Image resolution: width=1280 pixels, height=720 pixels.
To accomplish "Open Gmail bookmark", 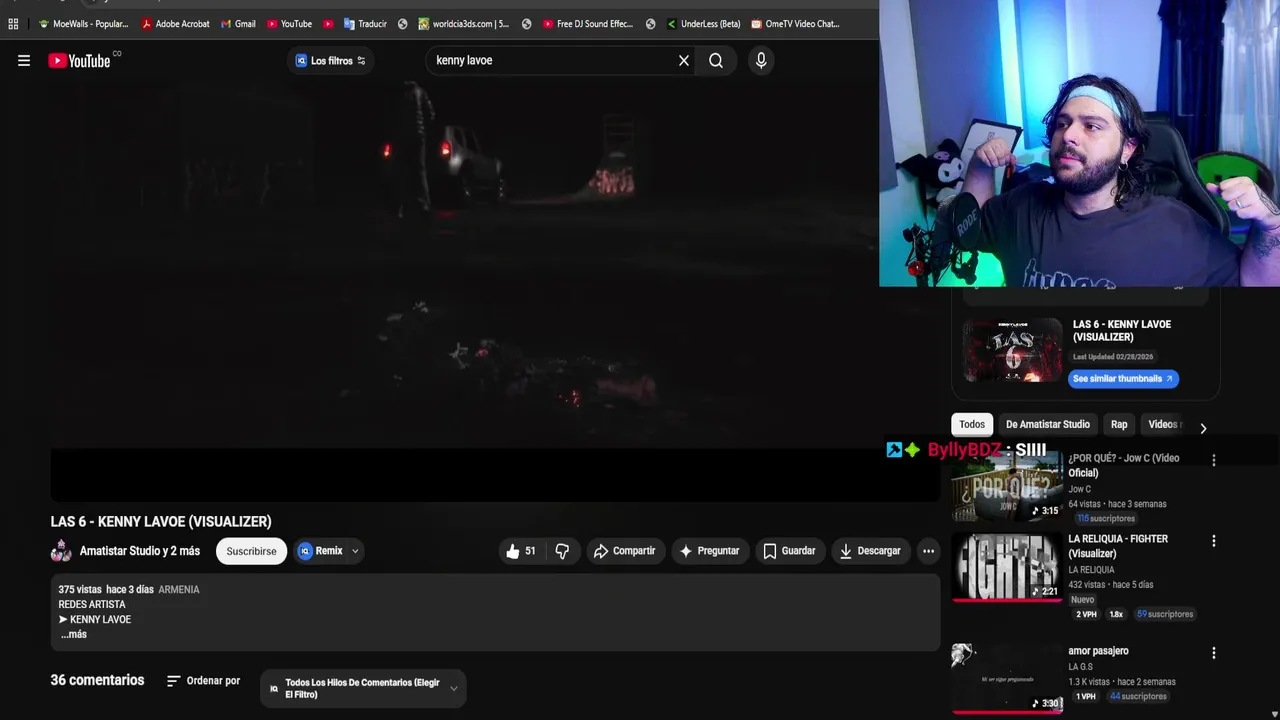I will 238,24.
